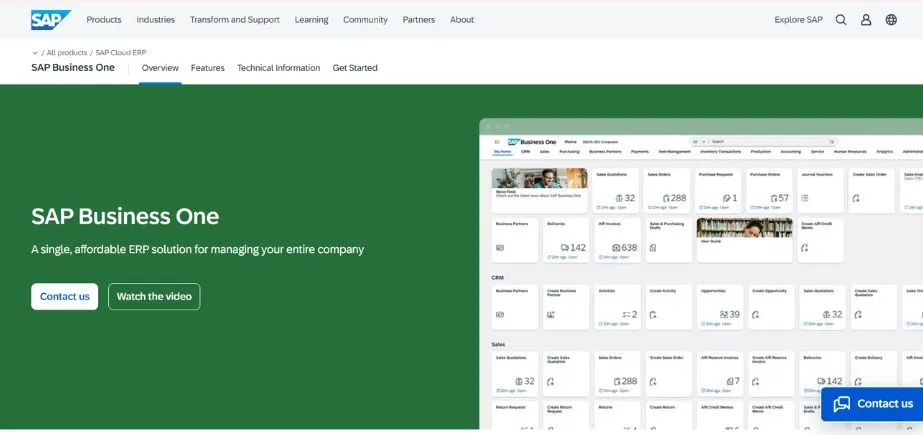Switch to the Features tab
The image size is (923, 435).
pyautogui.click(x=207, y=68)
